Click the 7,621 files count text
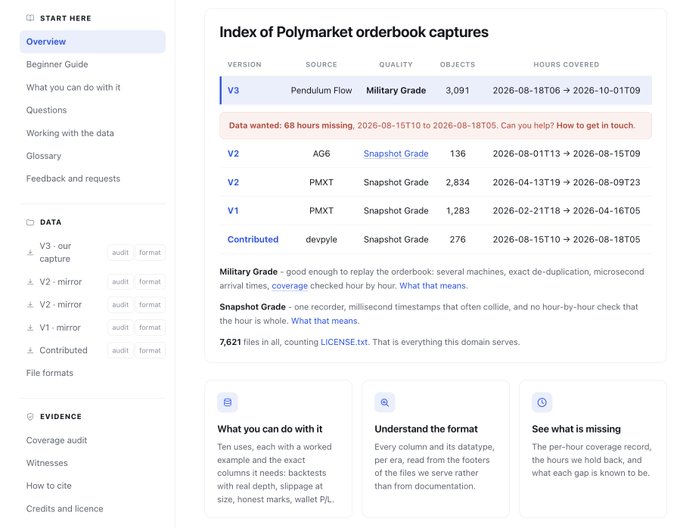Viewport: 680px width, 528px height. tap(230, 342)
